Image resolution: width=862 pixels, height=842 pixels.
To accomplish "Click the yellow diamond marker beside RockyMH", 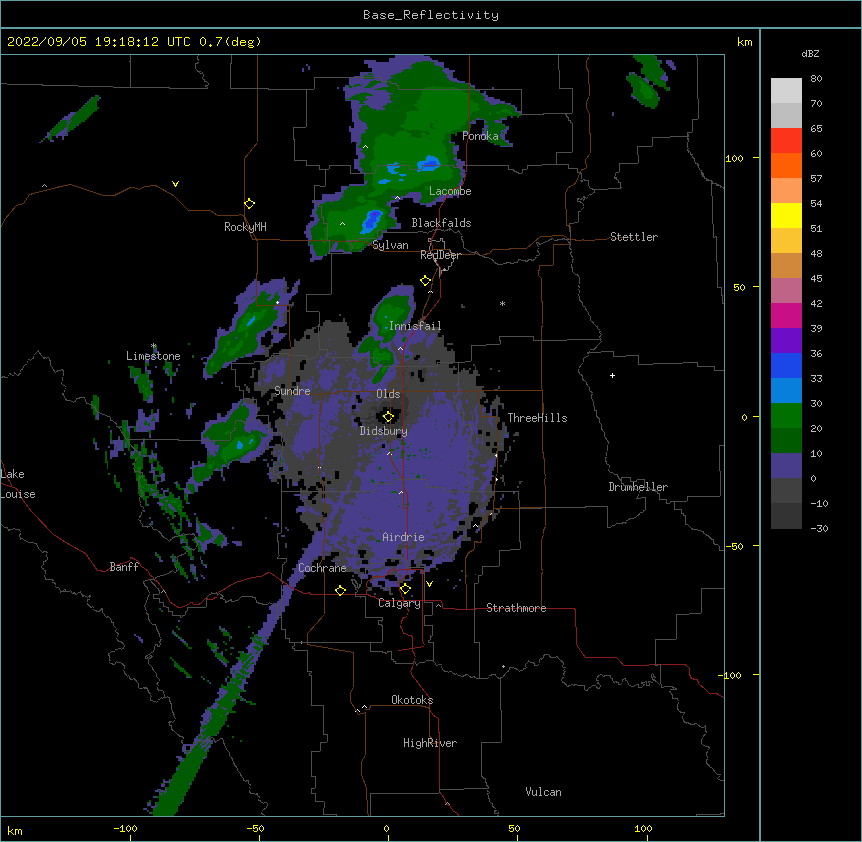I will coord(250,204).
